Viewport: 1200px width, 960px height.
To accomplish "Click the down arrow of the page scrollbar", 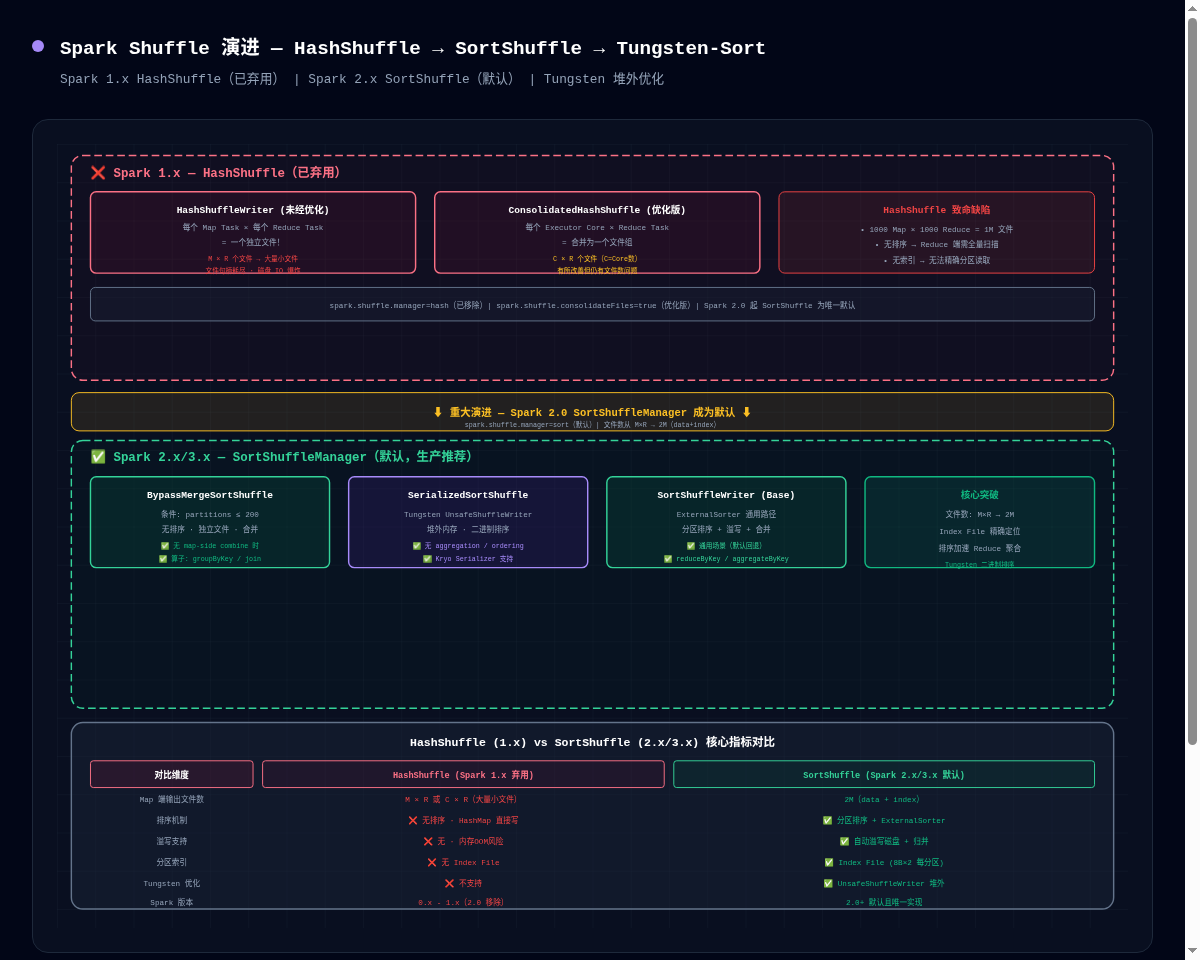I will pos(1192,951).
